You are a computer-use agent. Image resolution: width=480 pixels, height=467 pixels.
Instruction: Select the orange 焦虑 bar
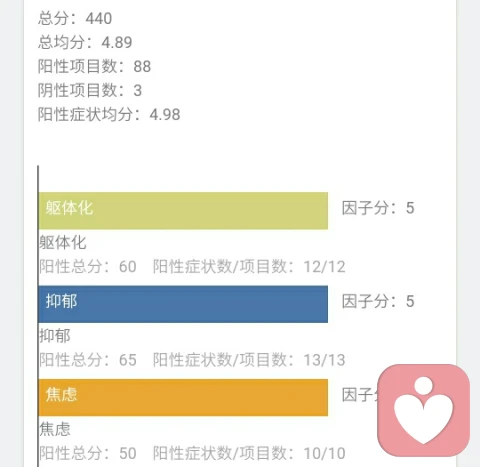tap(183, 397)
